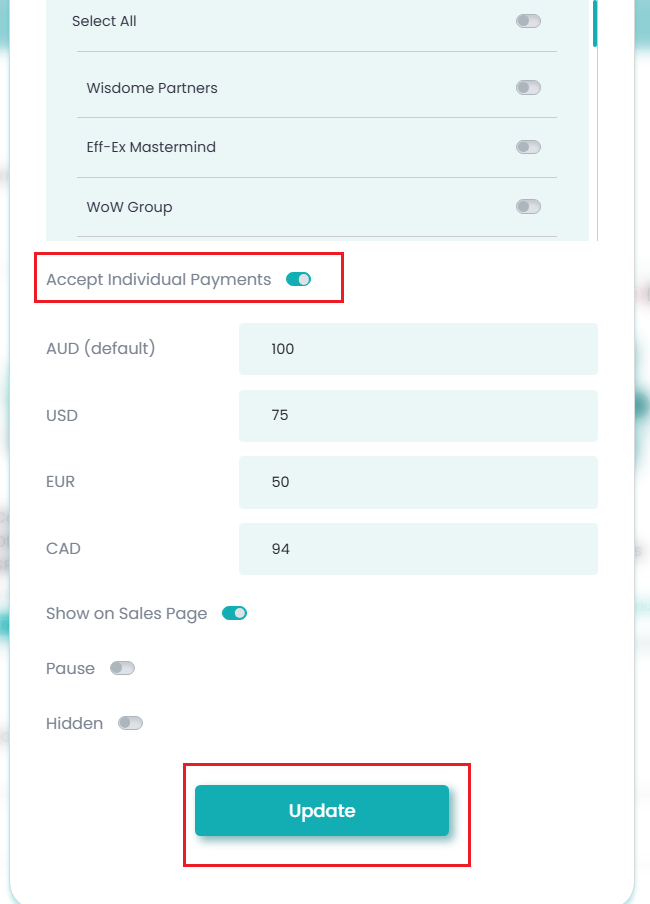Turn off Show on Sales Page
Screen dimensions: 650x904
pos(234,613)
